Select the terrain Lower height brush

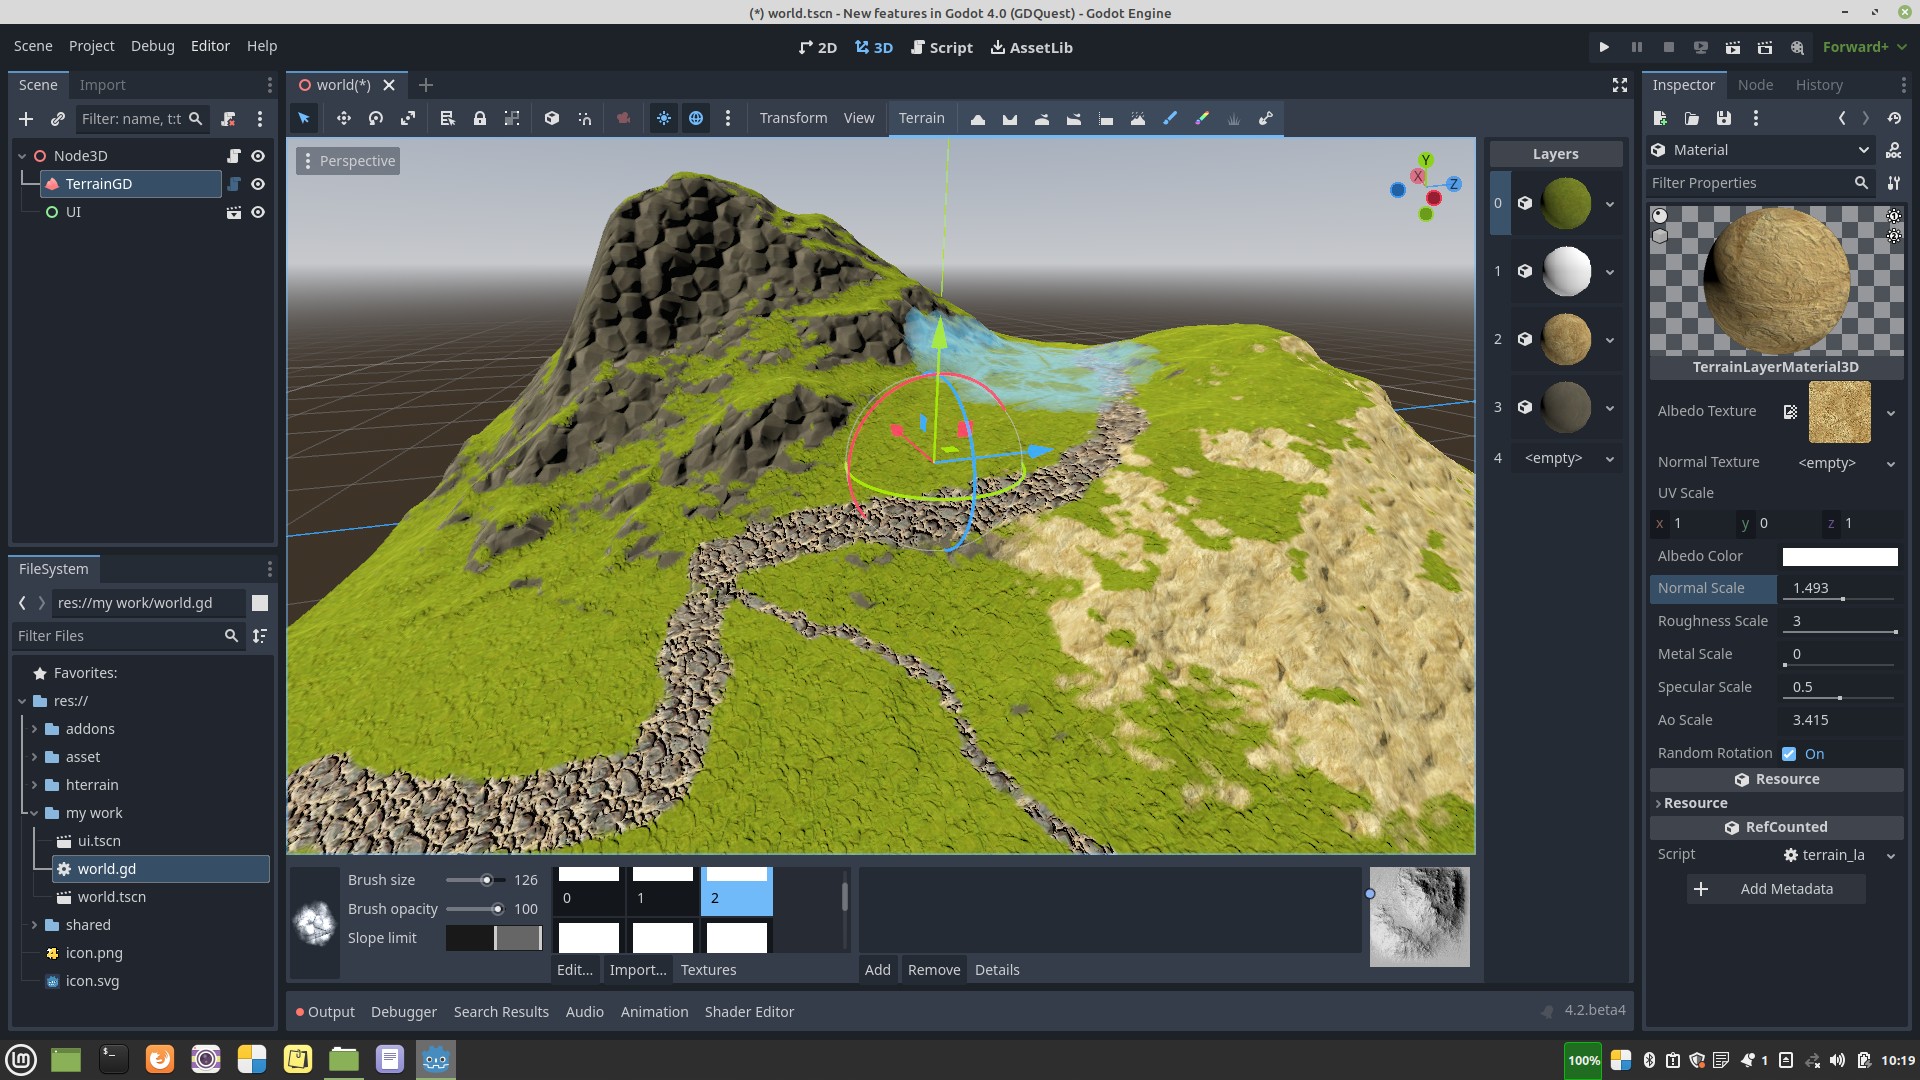(1009, 119)
